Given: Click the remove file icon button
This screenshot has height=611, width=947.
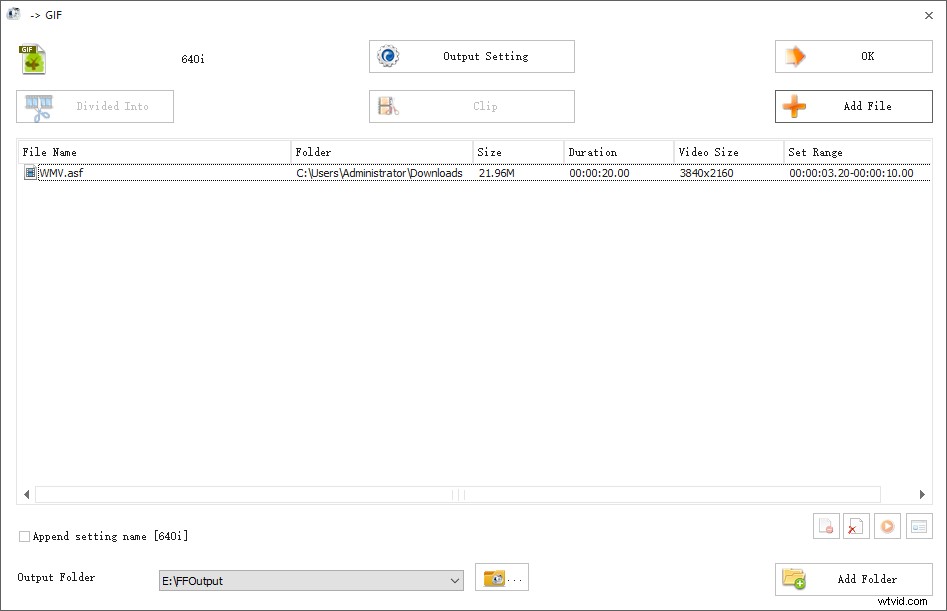Looking at the screenshot, I should point(826,526).
